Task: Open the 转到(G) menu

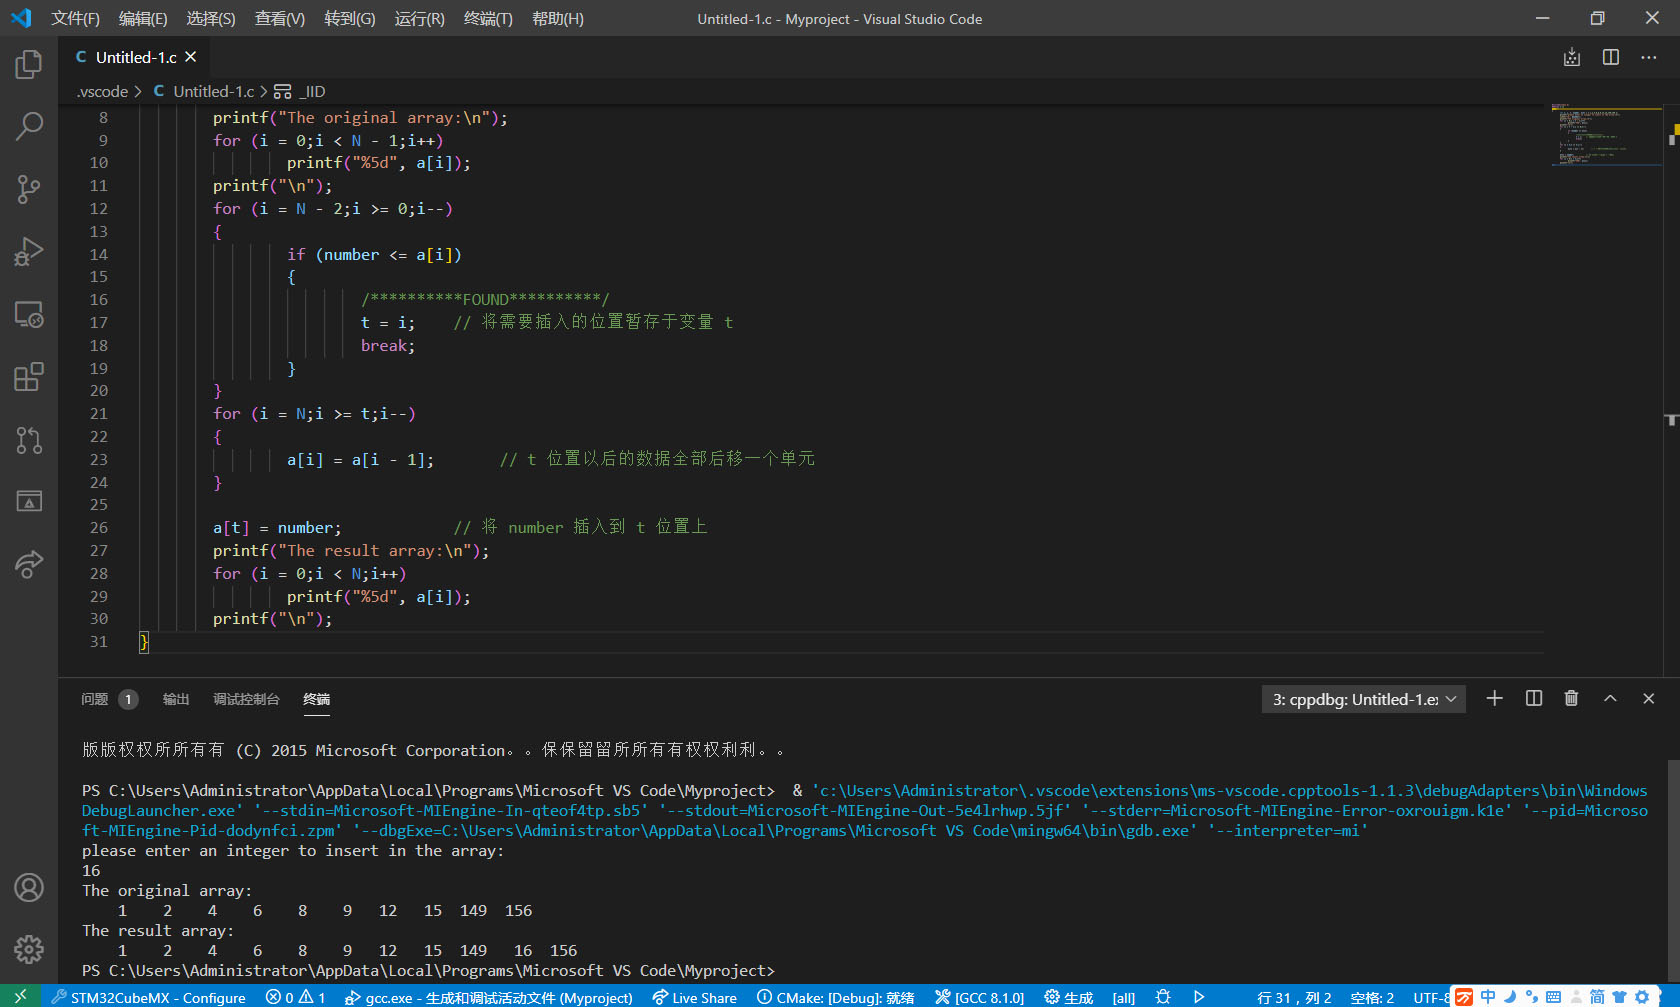Action: click(350, 18)
